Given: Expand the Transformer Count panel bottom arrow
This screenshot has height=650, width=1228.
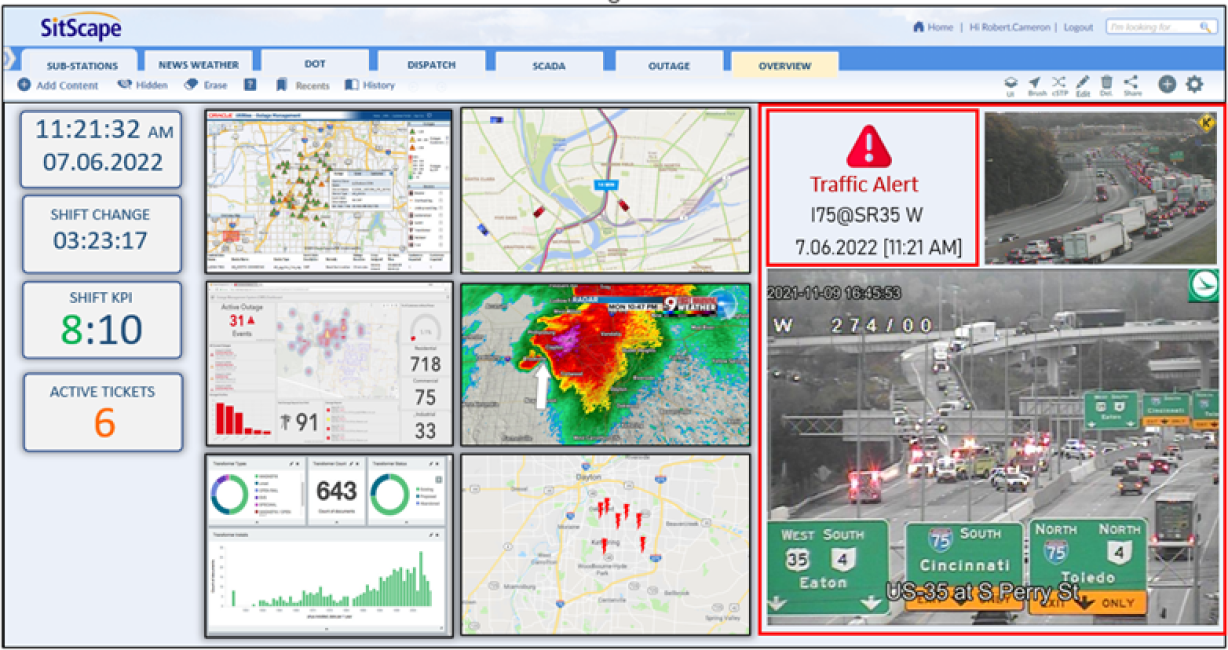Looking at the screenshot, I should tap(336, 521).
